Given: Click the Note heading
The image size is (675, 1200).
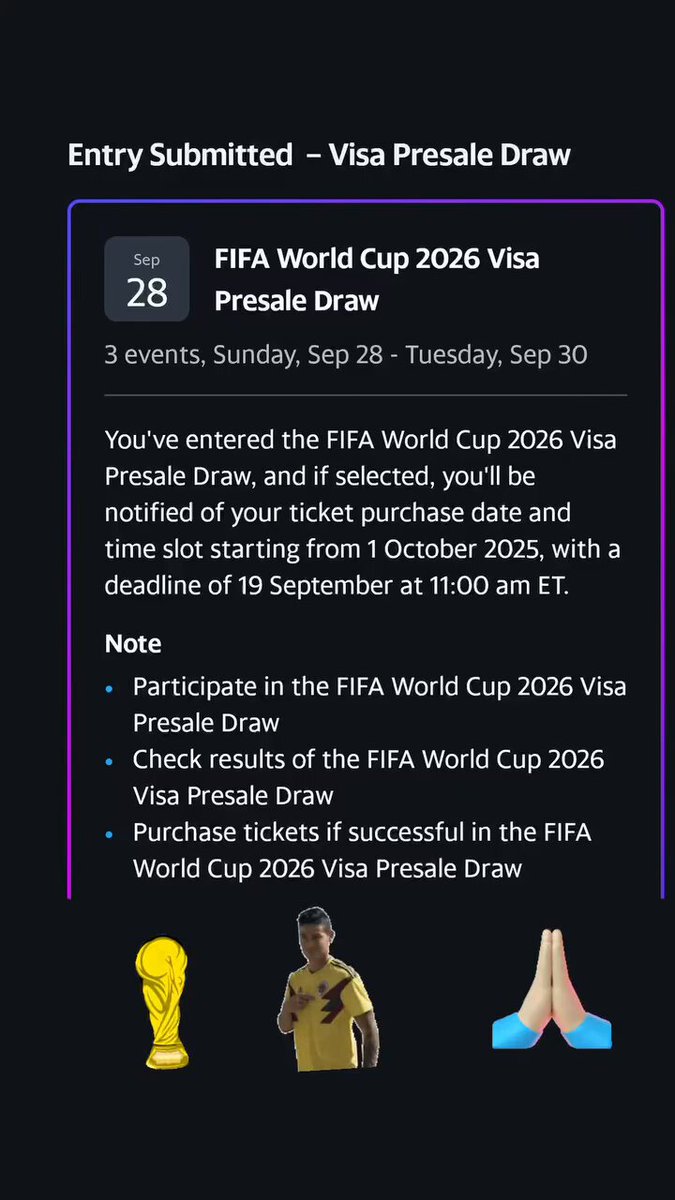Looking at the screenshot, I should pyautogui.click(x=133, y=643).
